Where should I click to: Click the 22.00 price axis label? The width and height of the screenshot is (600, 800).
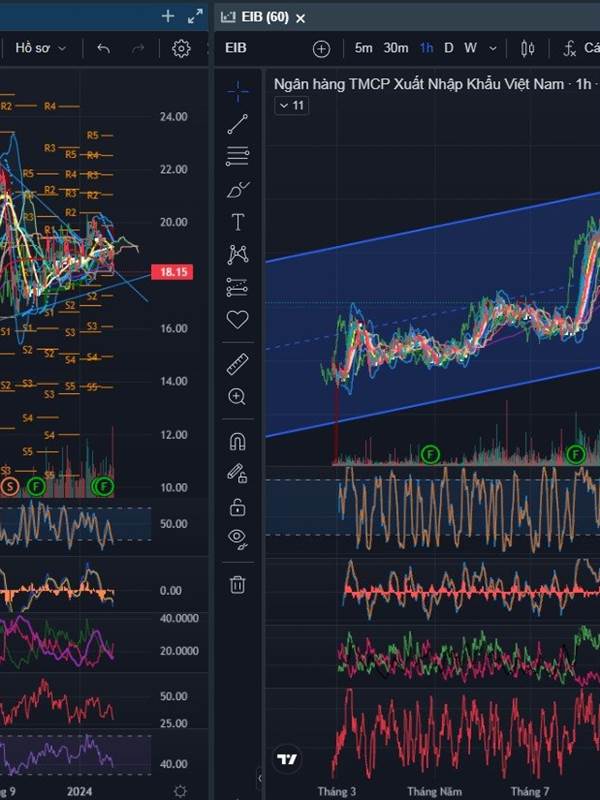click(173, 169)
